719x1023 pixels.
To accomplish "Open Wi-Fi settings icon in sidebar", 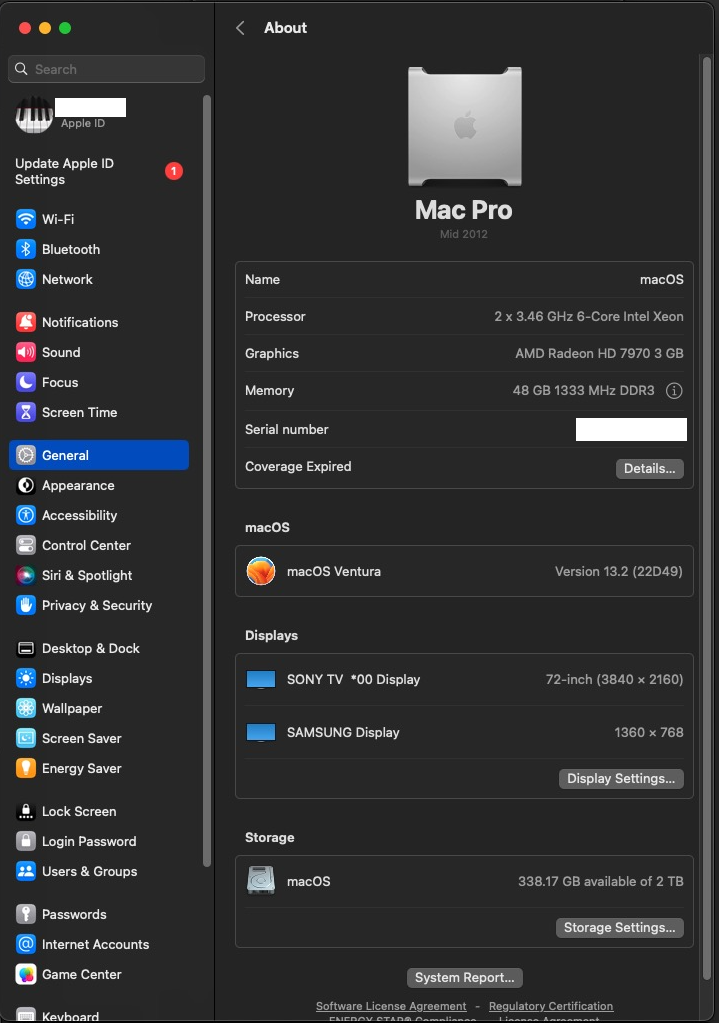I will point(25,219).
